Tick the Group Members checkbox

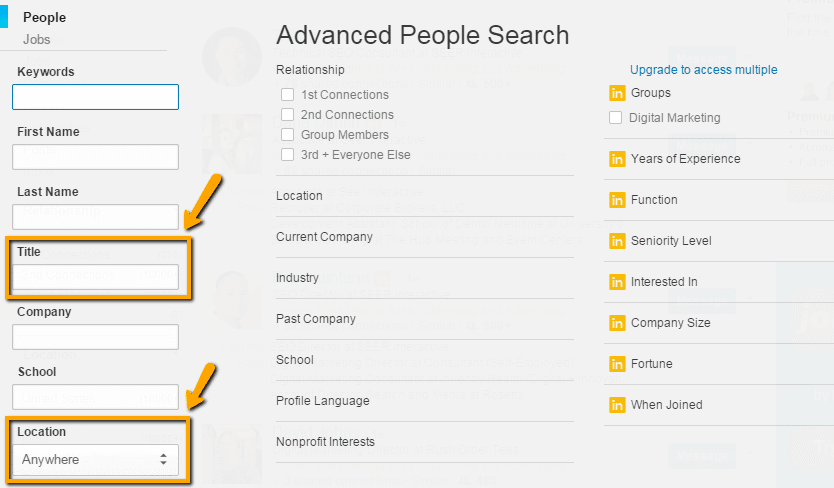coord(288,135)
